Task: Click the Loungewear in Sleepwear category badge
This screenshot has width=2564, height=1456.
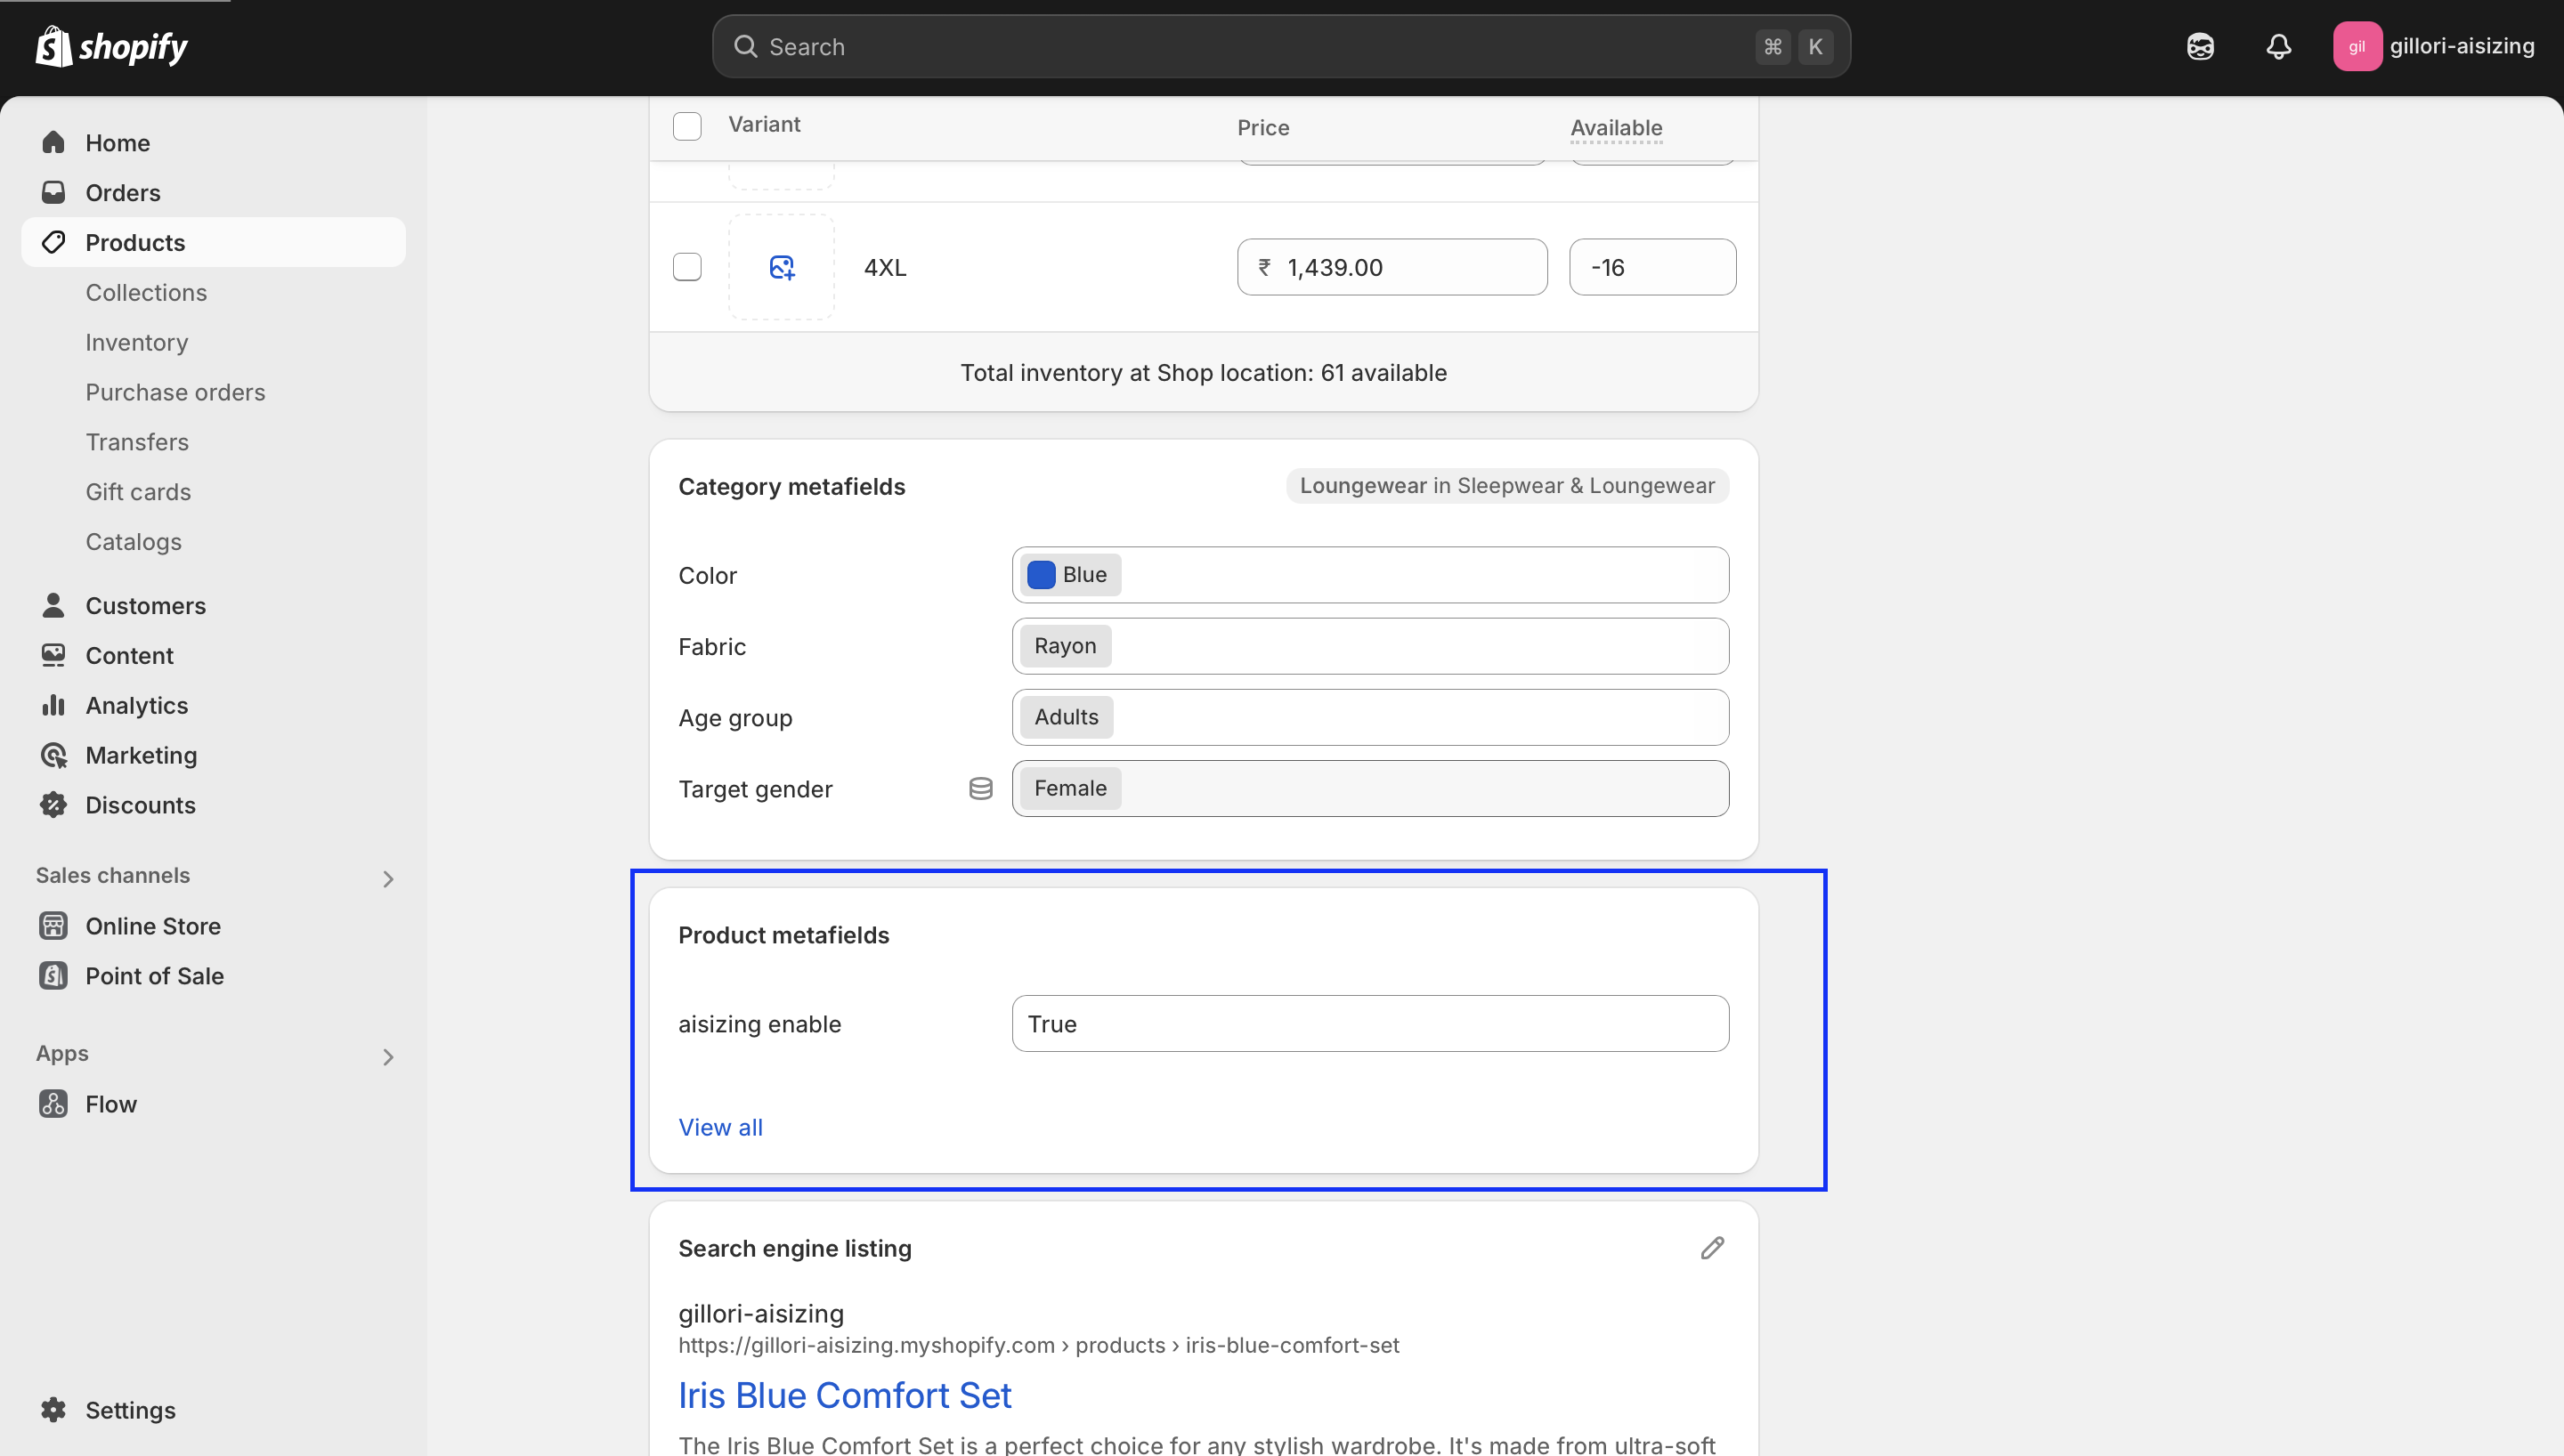Action: point(1507,485)
